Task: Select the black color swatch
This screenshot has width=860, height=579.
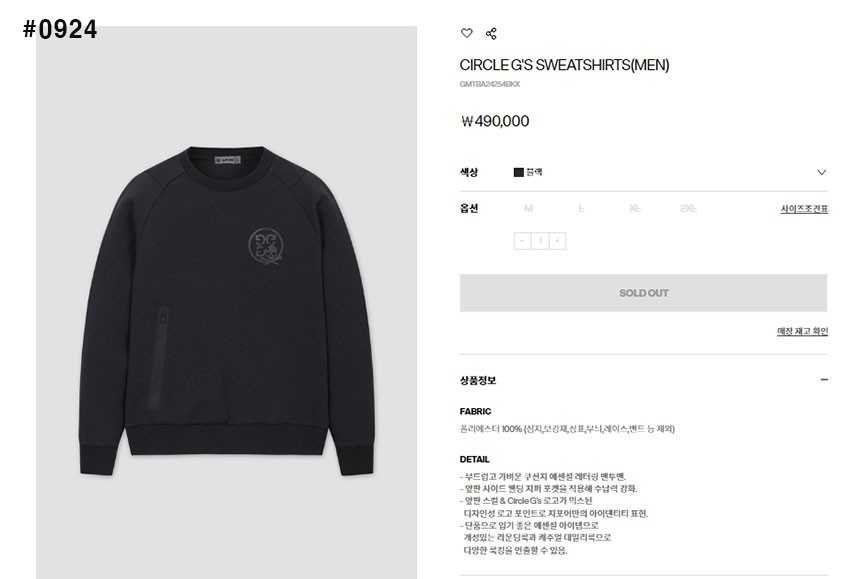Action: [518, 172]
